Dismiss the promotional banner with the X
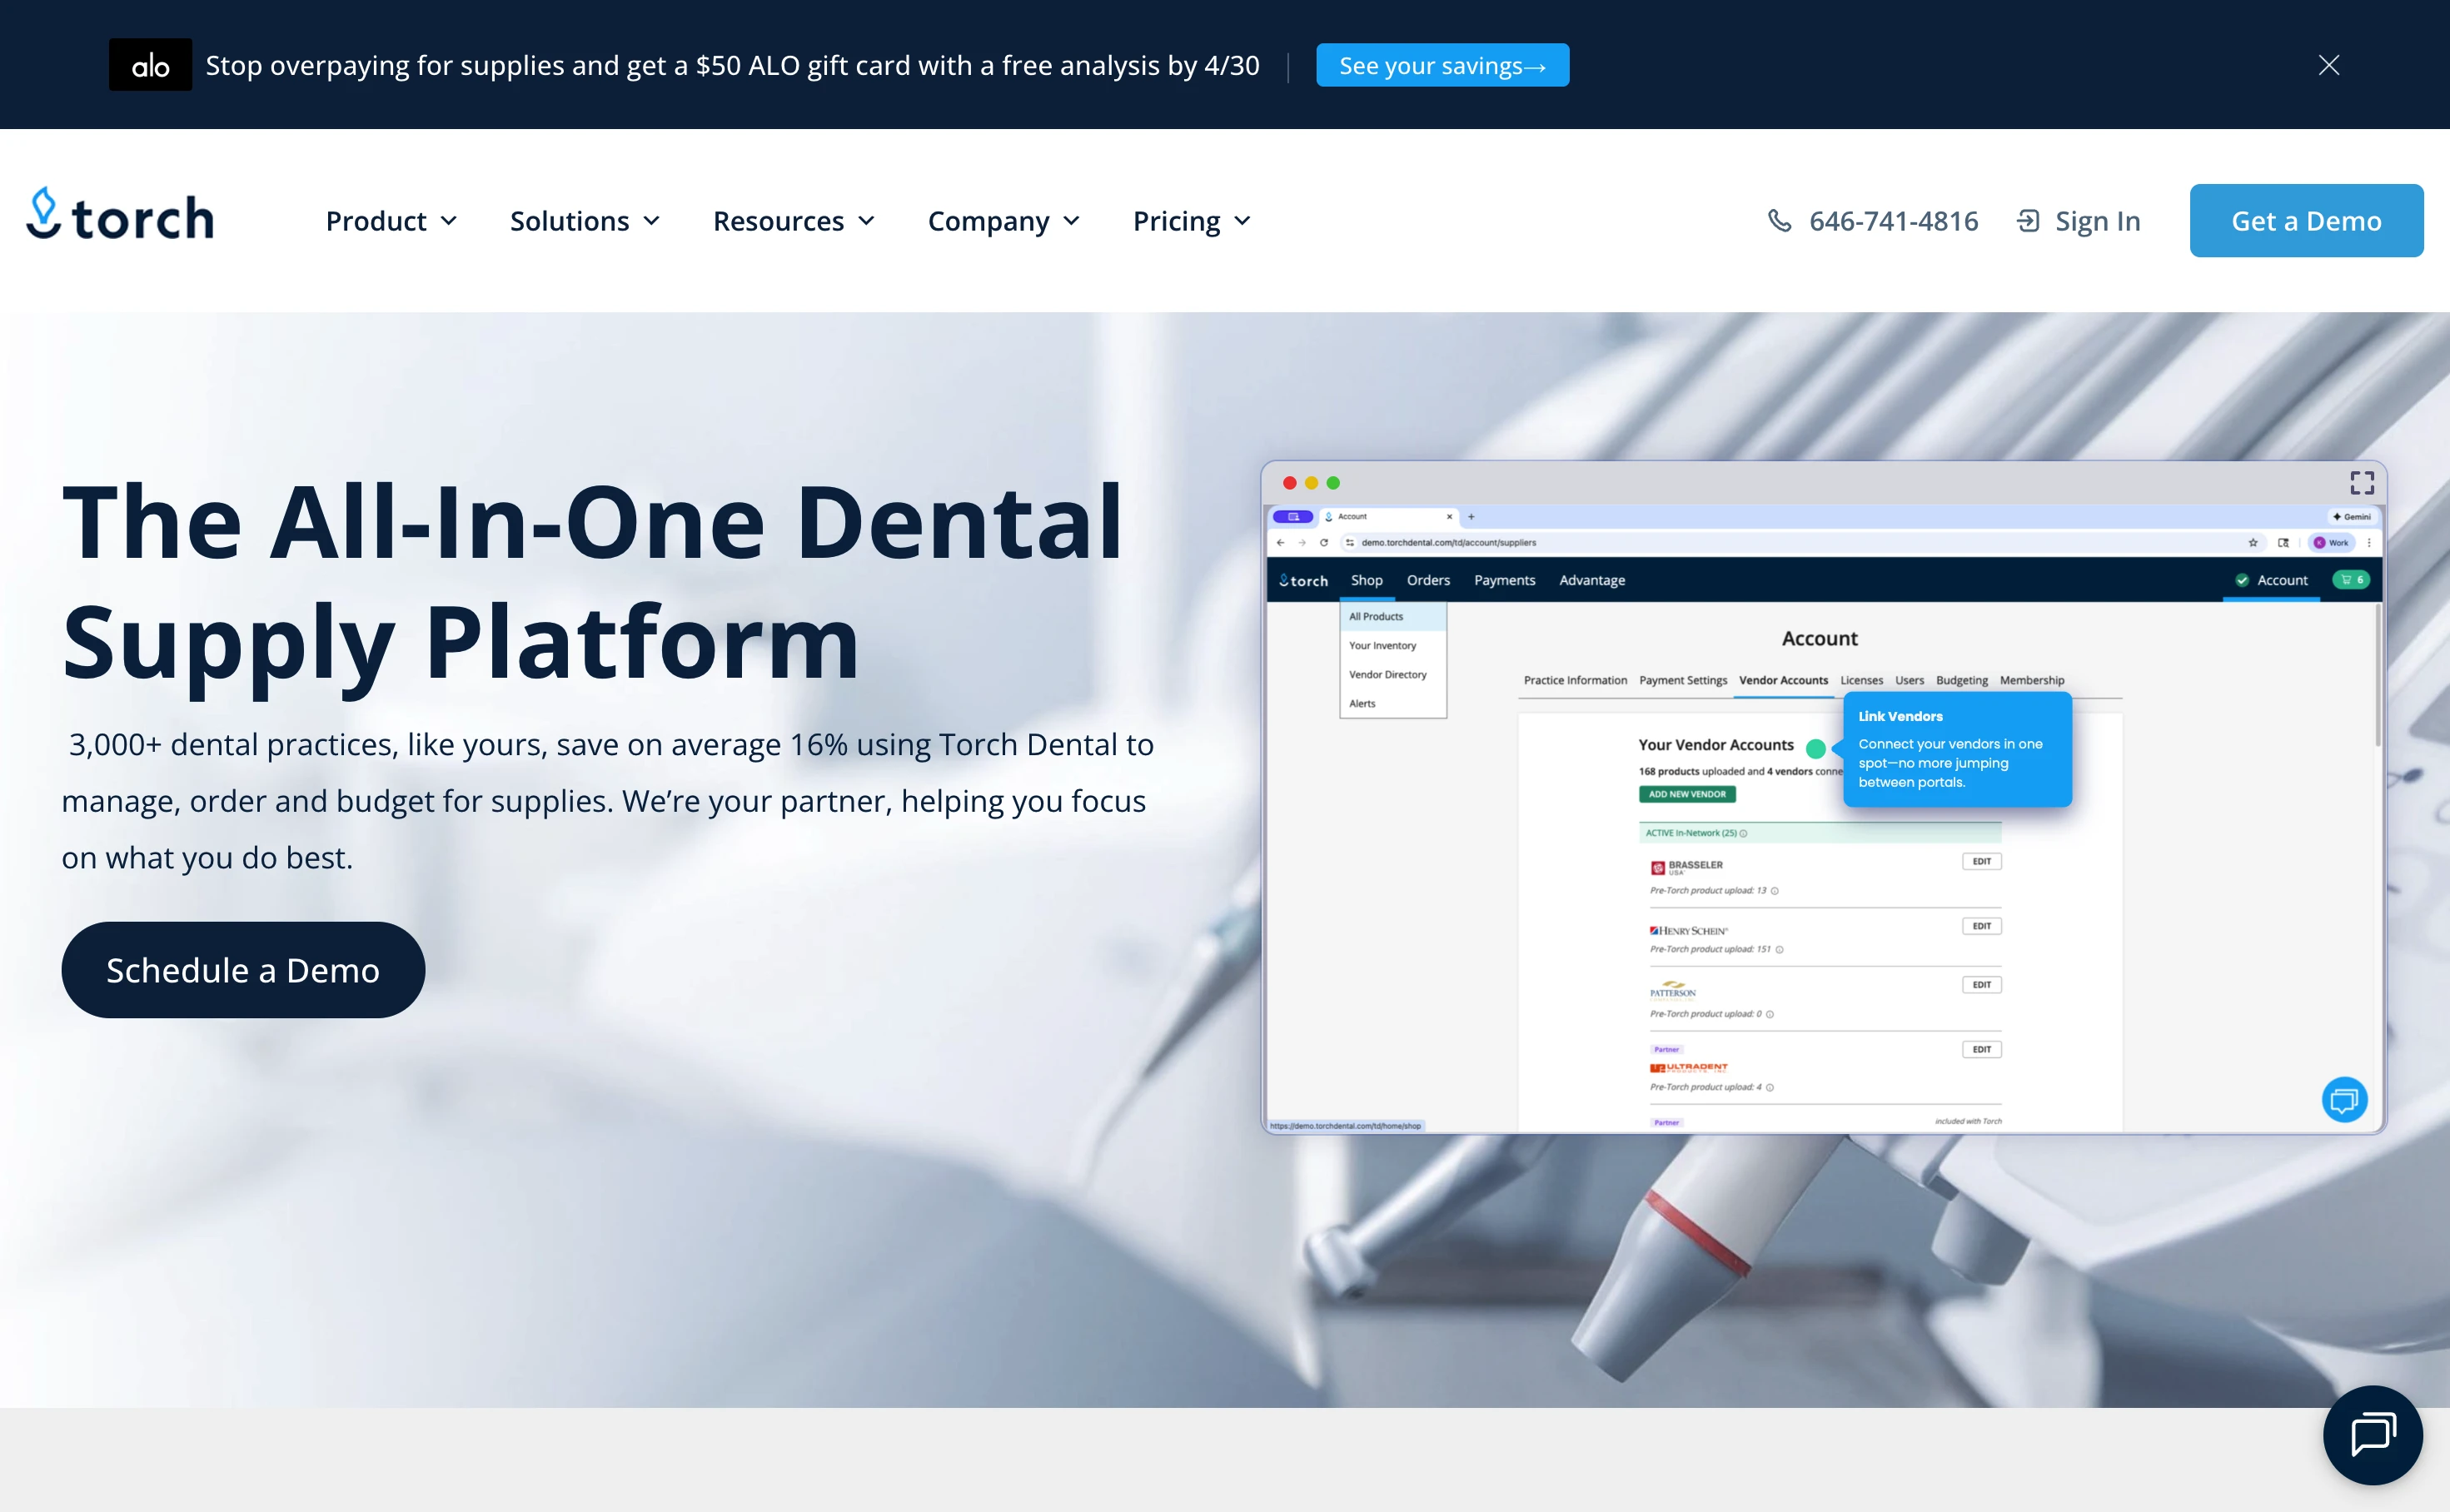Screen dimensions: 2450x1512 pos(2329,65)
